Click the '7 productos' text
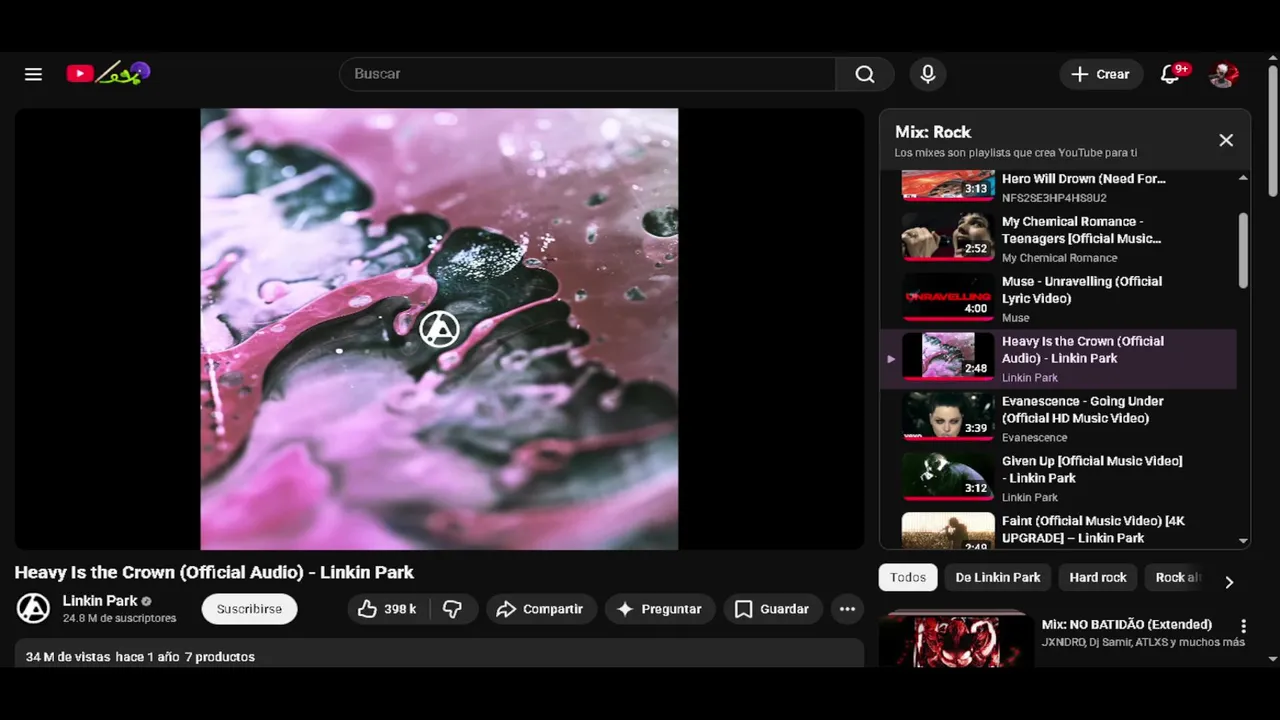 tap(220, 657)
